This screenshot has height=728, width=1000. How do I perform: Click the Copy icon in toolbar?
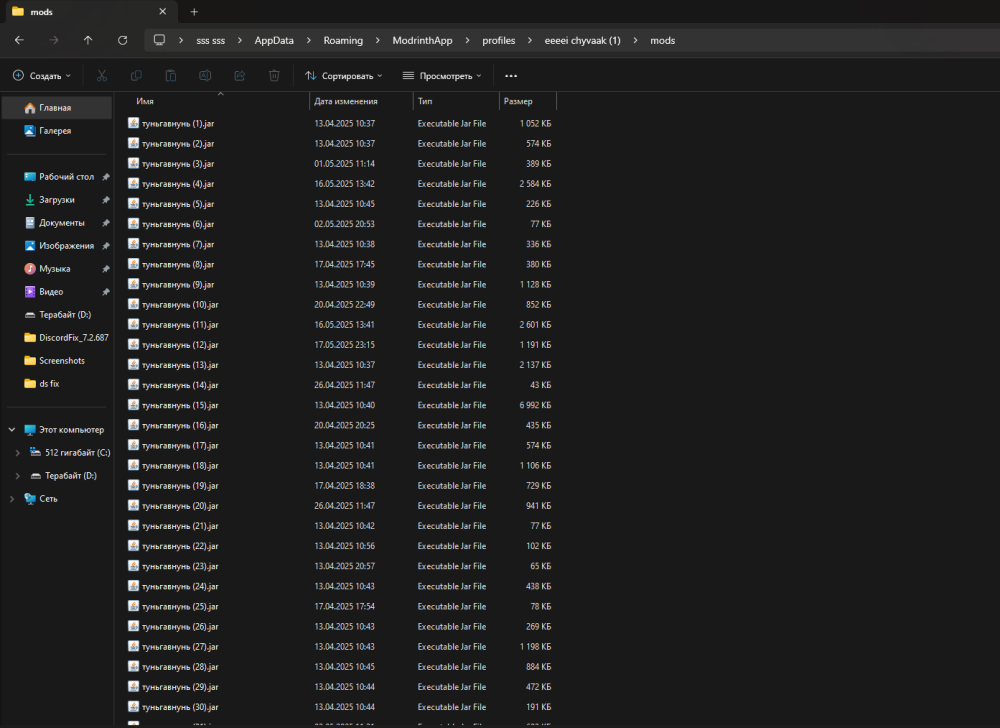tap(136, 76)
